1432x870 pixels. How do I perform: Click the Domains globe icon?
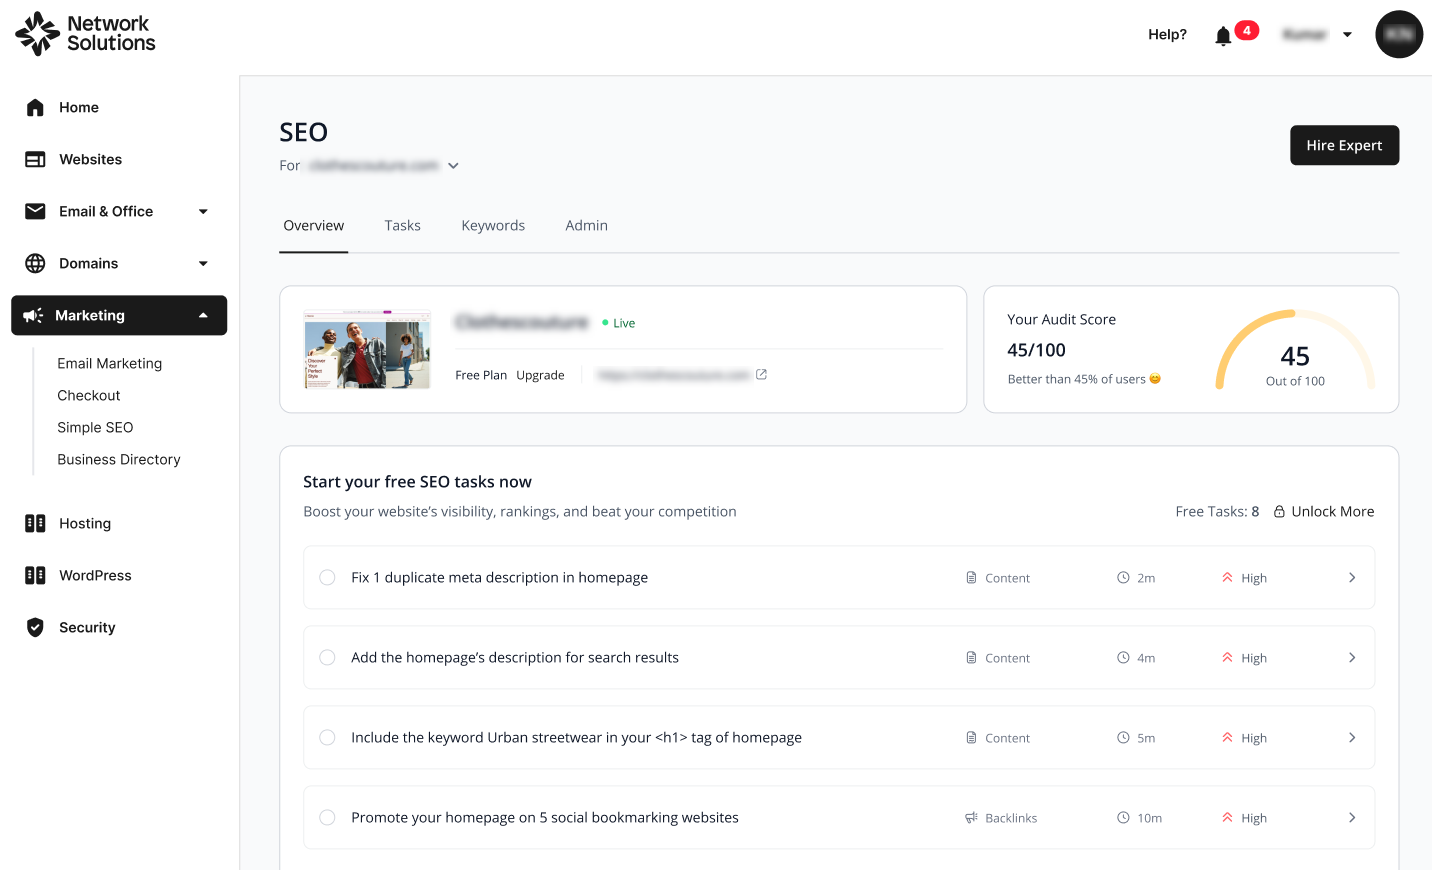click(35, 263)
